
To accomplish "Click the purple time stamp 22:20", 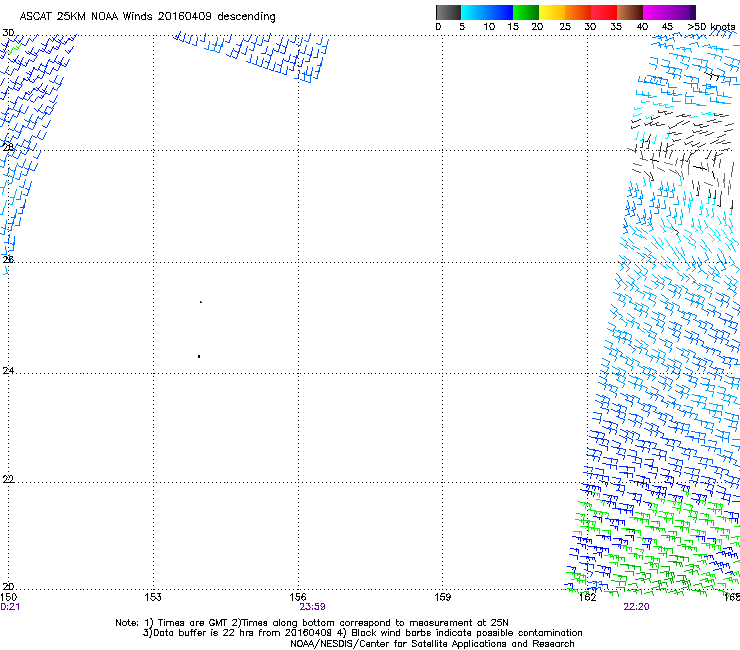I will [636, 607].
